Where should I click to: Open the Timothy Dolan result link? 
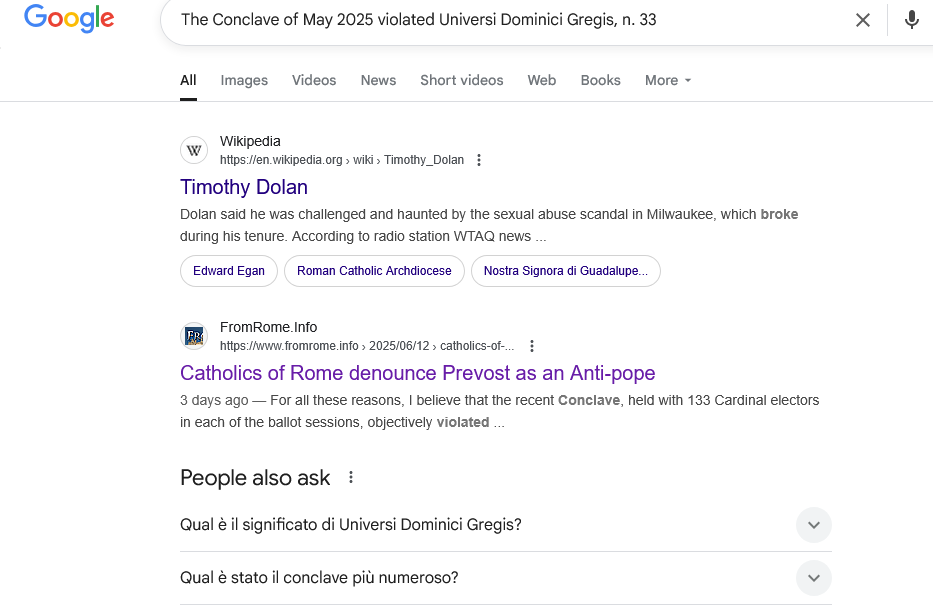click(x=244, y=187)
